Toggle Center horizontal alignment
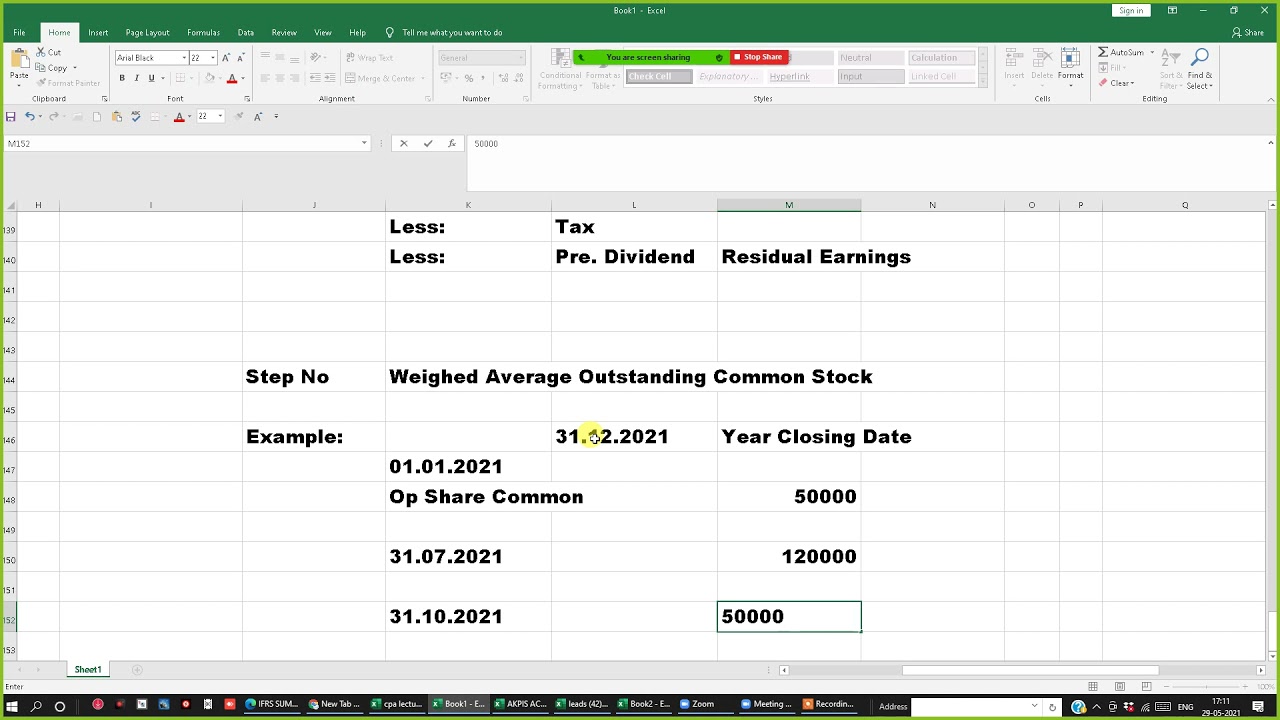1280x720 pixels. [280, 78]
